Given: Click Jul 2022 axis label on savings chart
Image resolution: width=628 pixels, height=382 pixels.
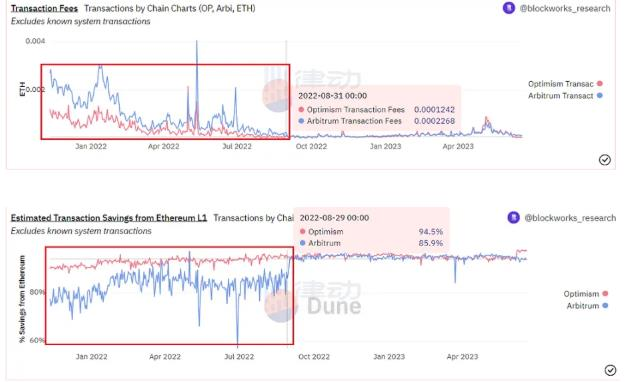Looking at the screenshot, I should 239,357.
